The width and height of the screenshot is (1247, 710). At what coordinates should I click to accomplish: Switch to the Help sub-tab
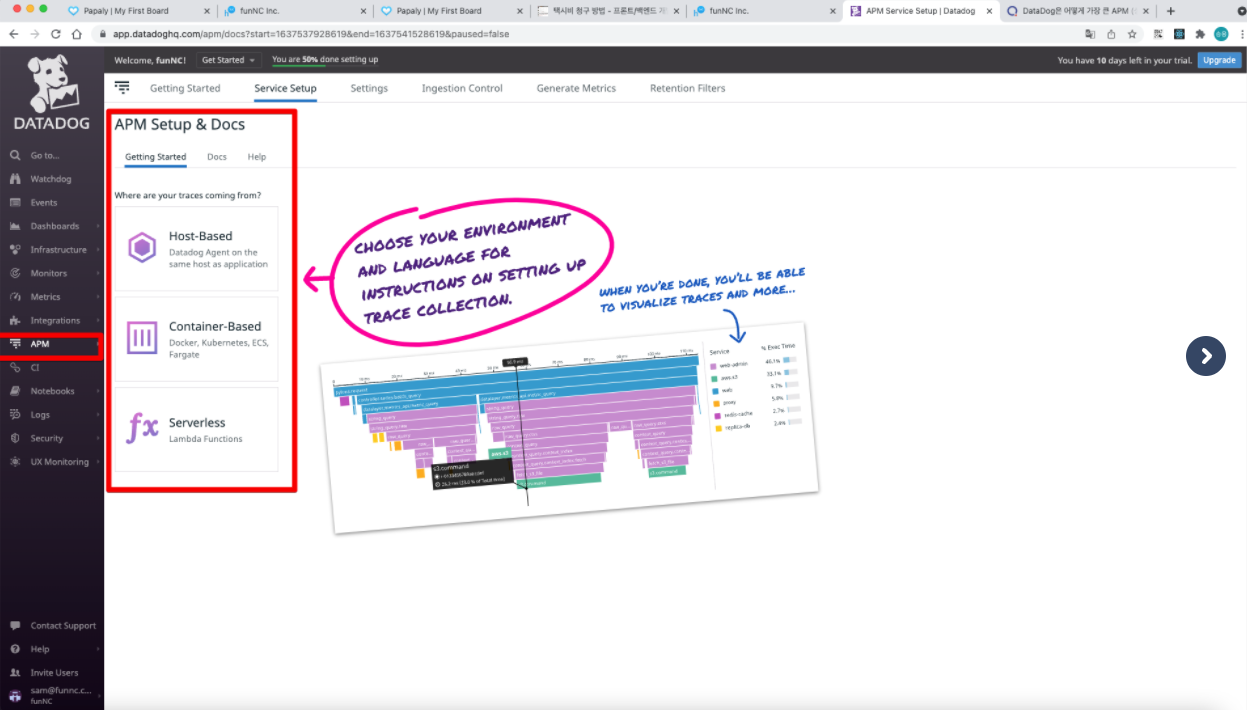pyautogui.click(x=257, y=157)
